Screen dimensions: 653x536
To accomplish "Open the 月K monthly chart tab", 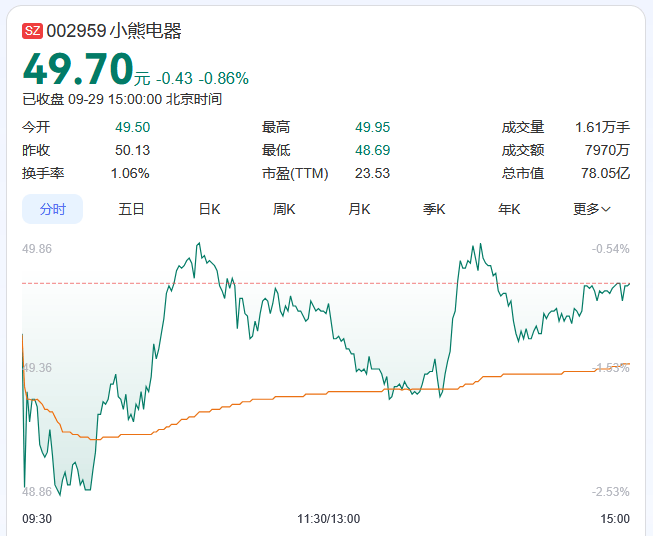I will pyautogui.click(x=359, y=209).
